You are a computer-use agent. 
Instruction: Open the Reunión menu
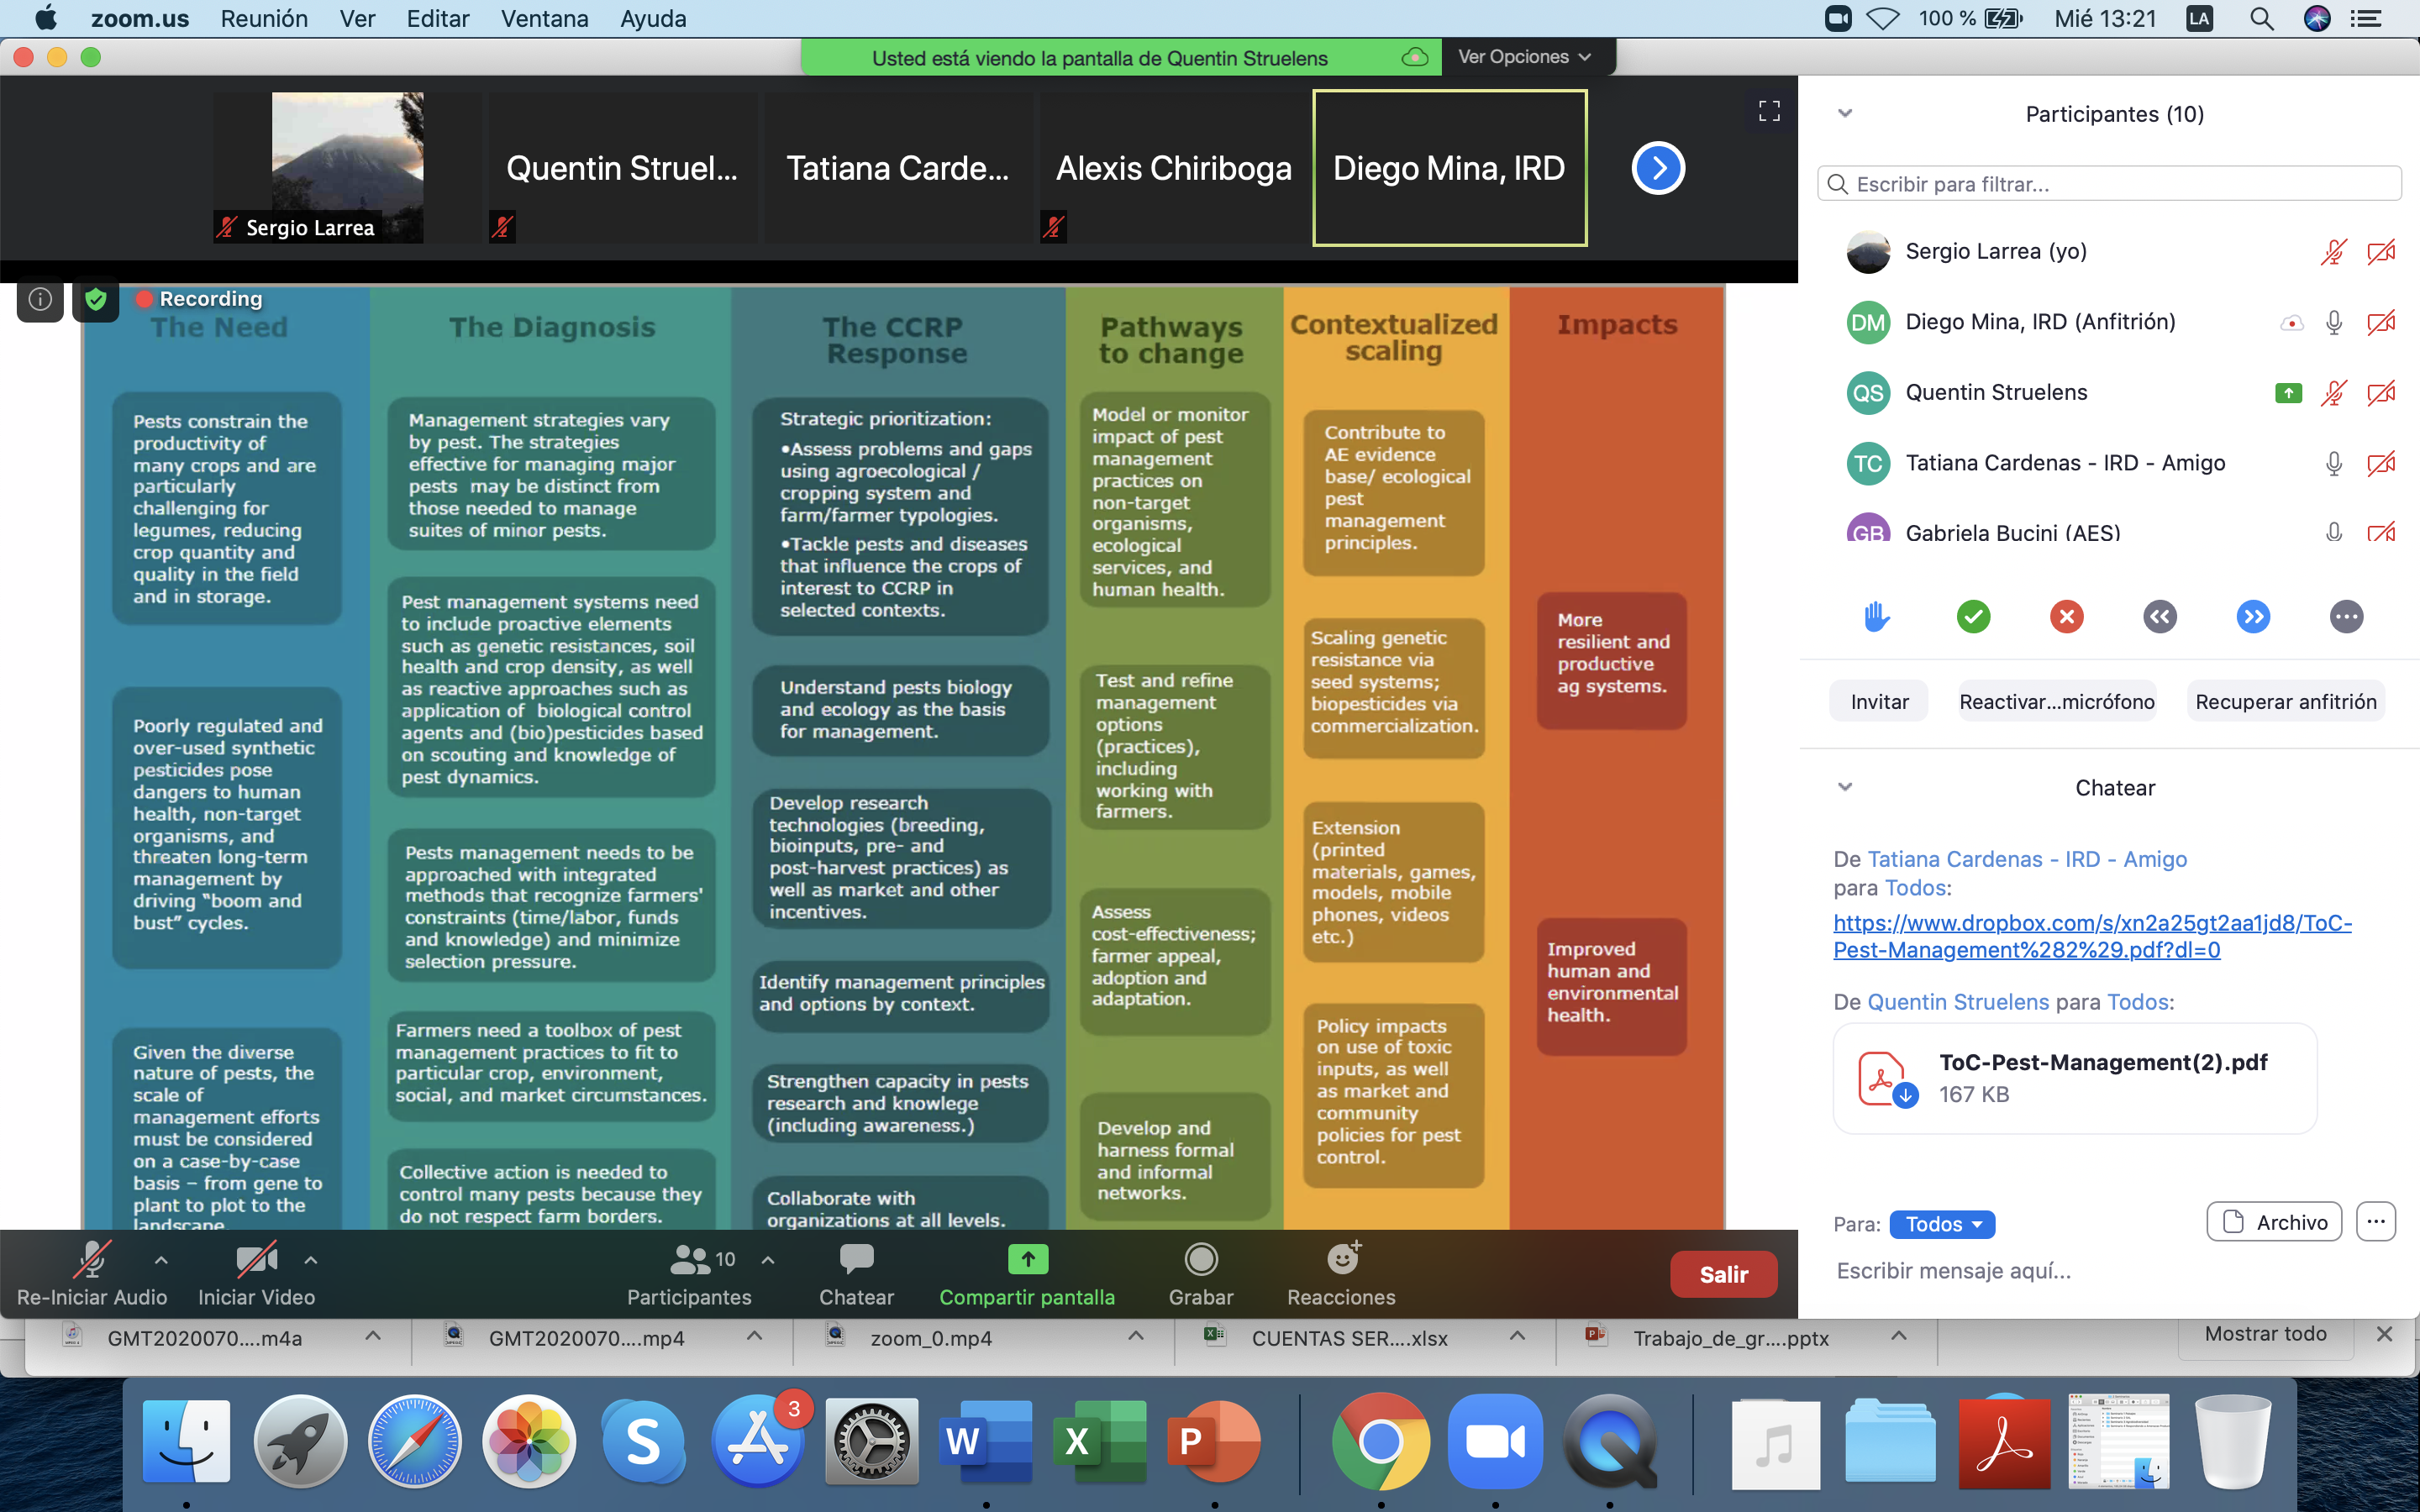[x=264, y=18]
